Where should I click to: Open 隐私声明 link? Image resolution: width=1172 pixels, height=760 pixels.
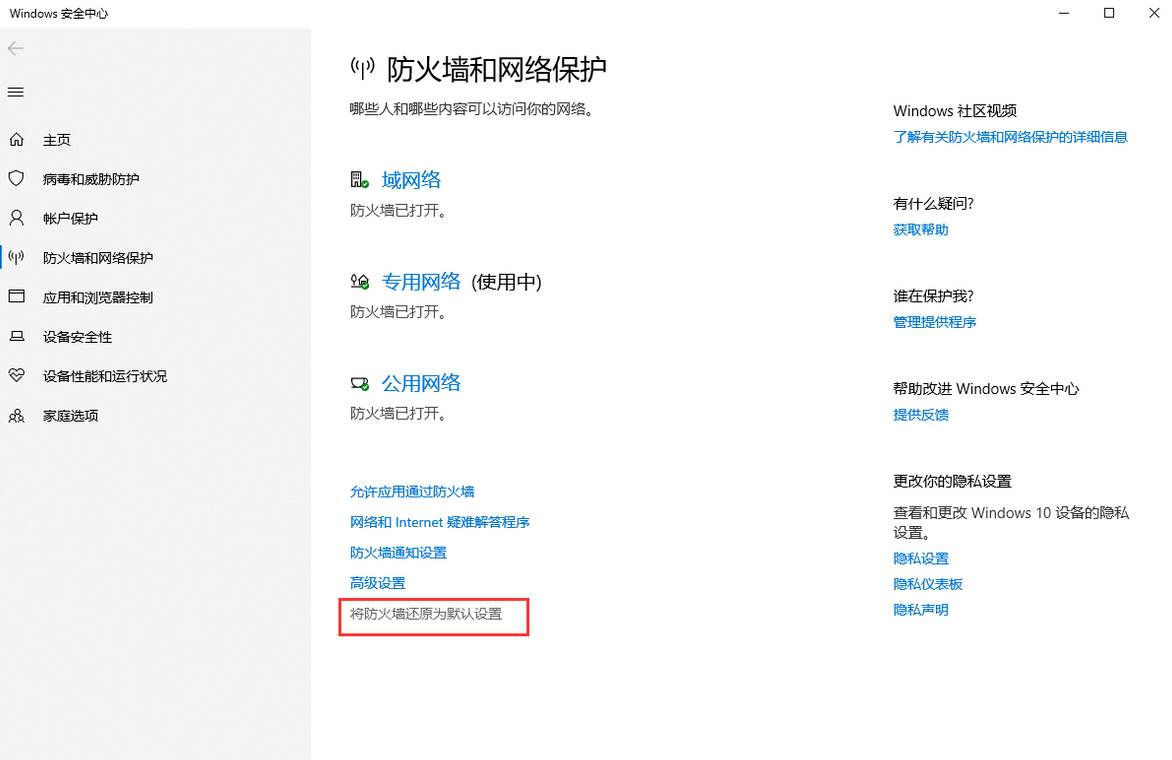pos(921,610)
